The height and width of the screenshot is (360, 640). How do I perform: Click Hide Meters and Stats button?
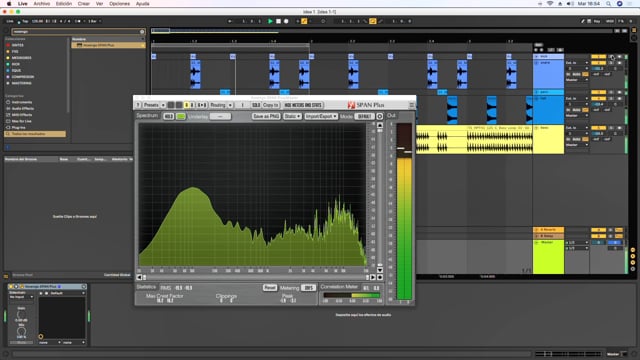(302, 105)
